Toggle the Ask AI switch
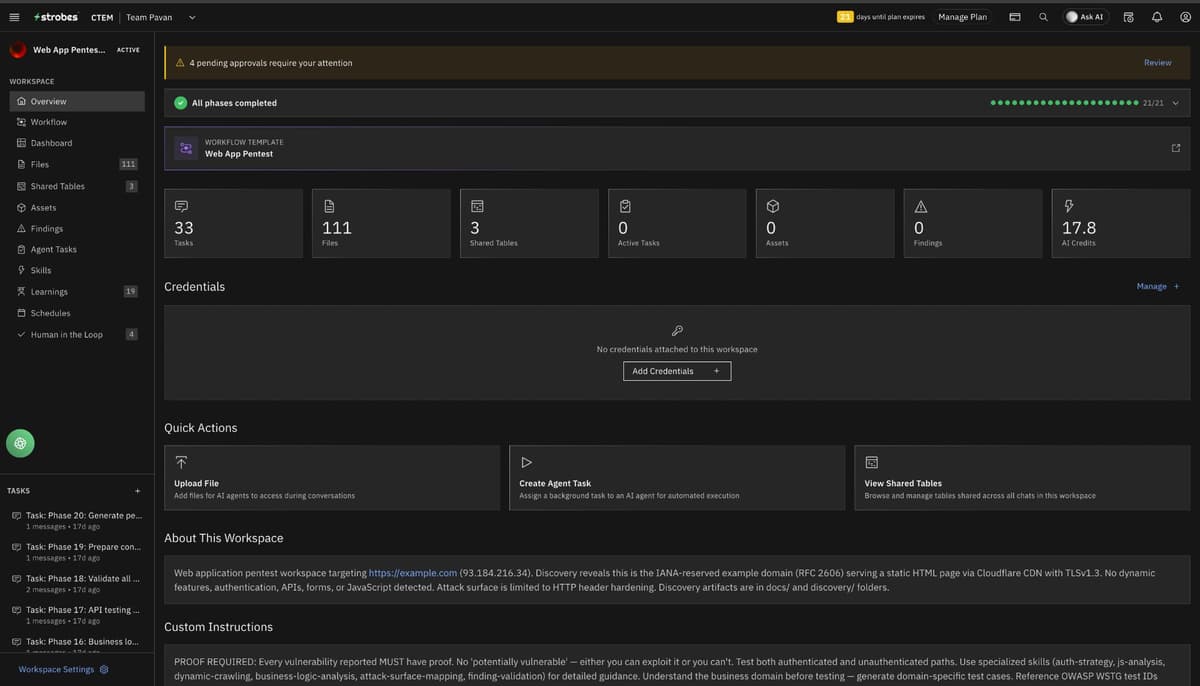Image resolution: width=1200 pixels, height=686 pixels. pyautogui.click(x=1085, y=17)
